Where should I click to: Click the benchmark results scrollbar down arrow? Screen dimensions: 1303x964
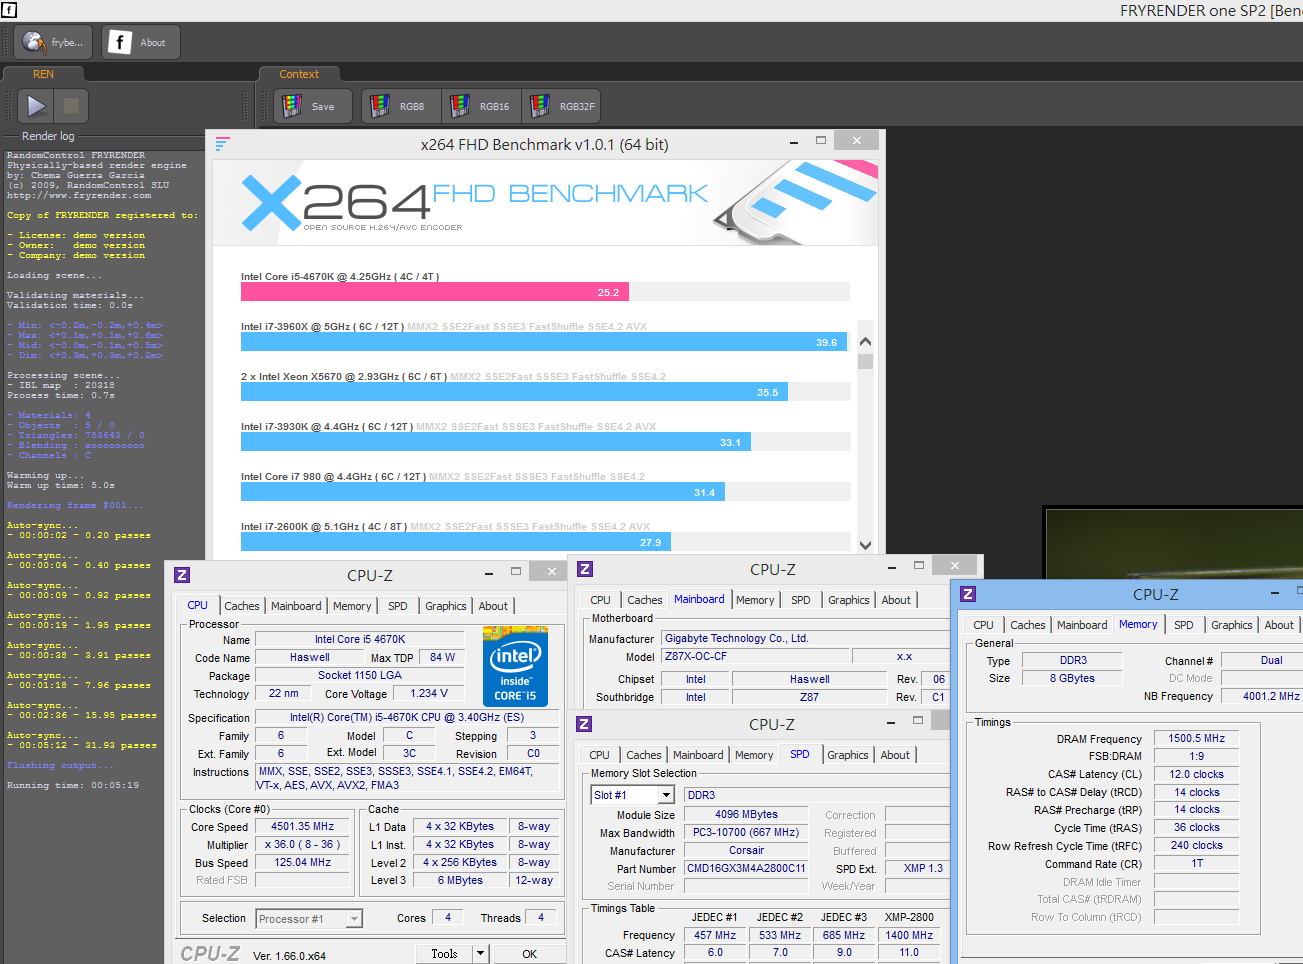[866, 545]
